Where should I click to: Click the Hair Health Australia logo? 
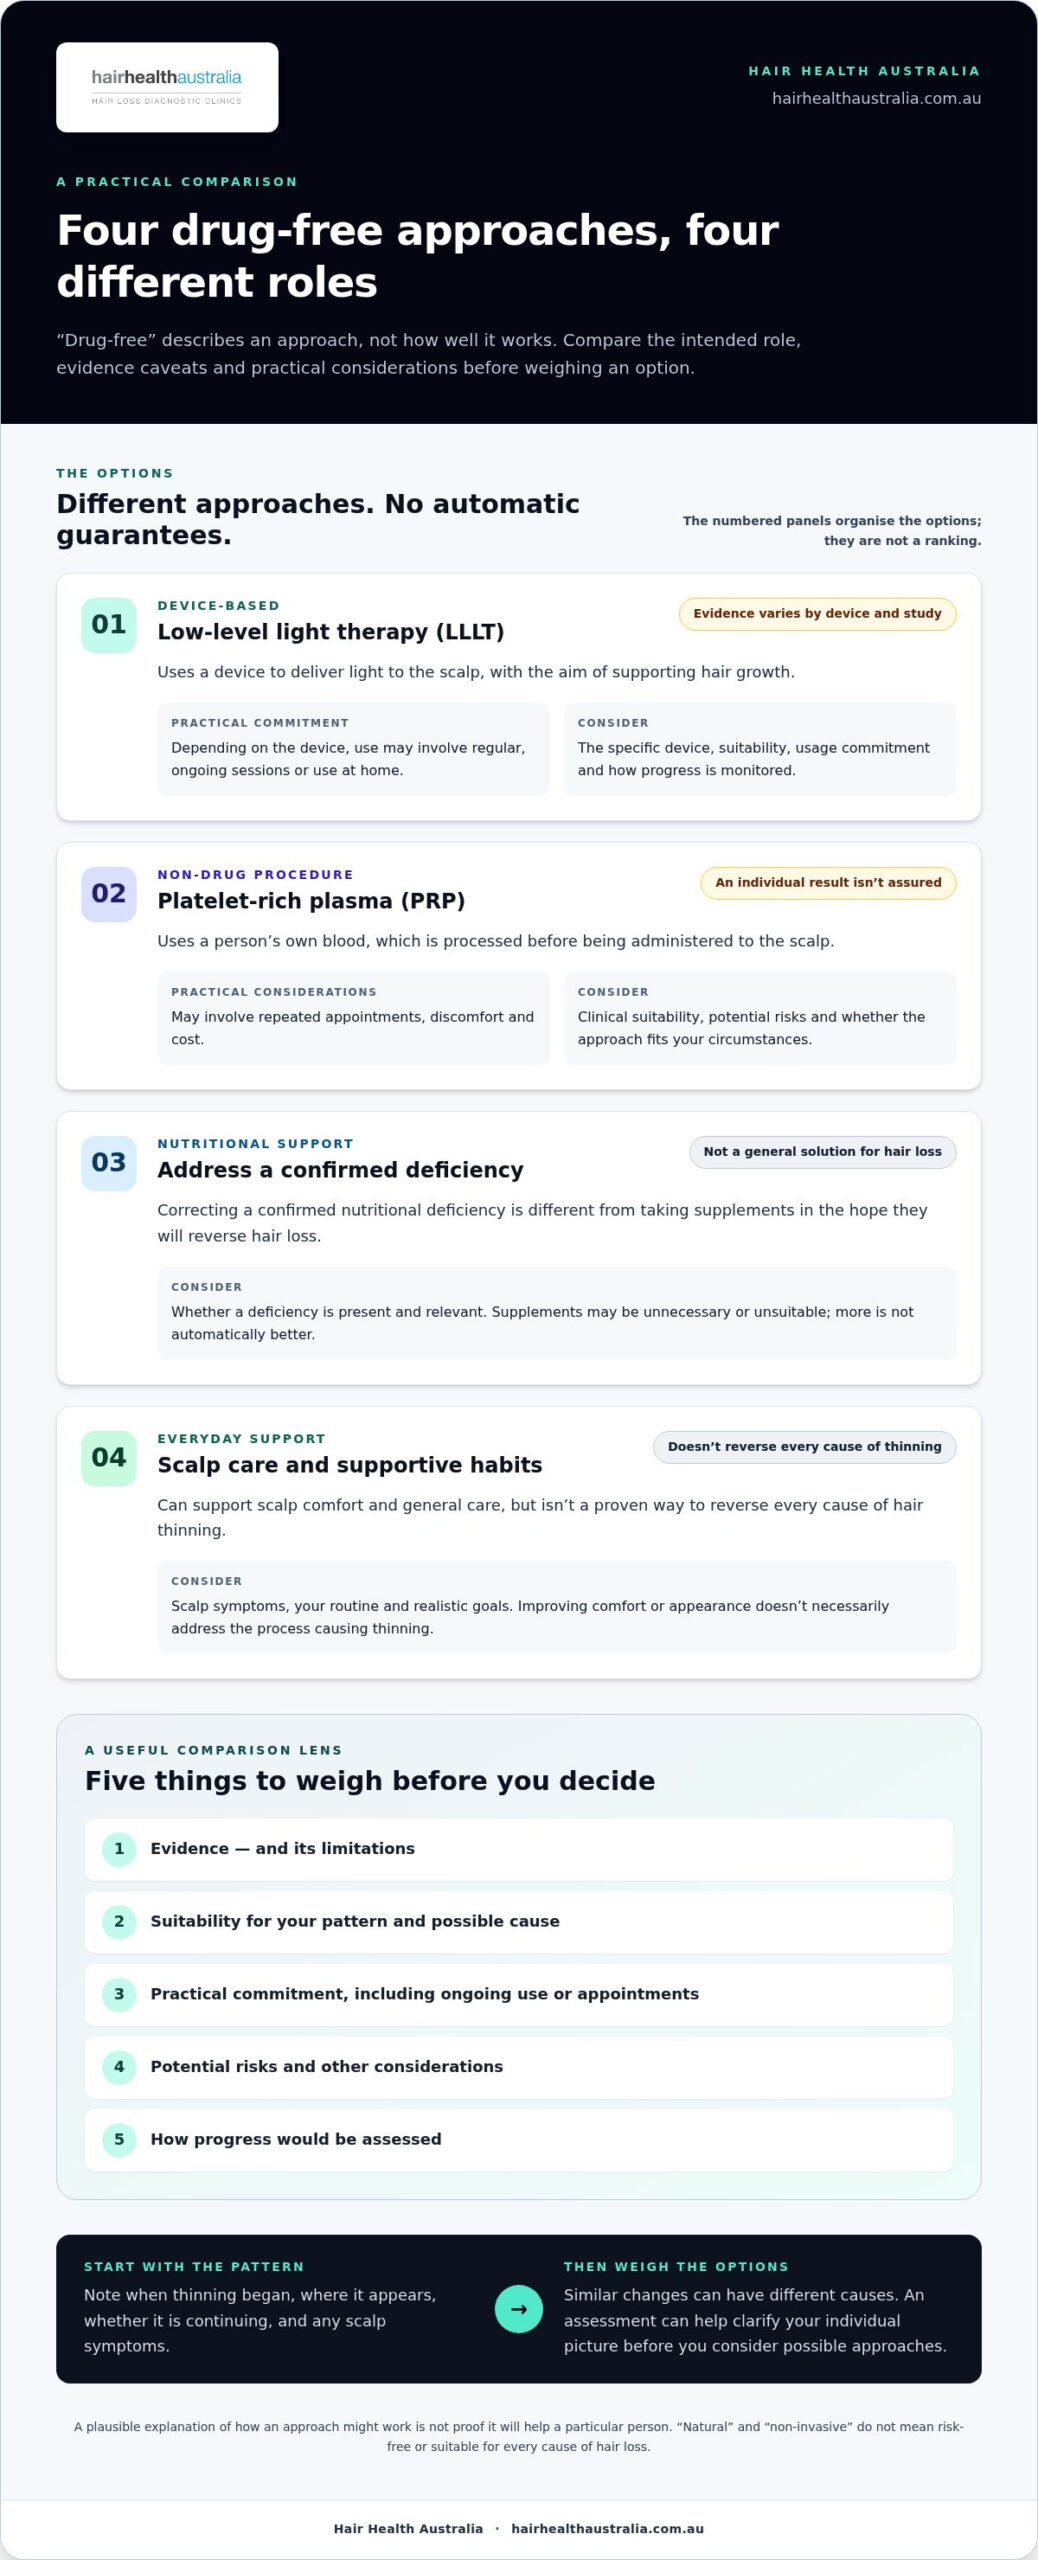[167, 87]
